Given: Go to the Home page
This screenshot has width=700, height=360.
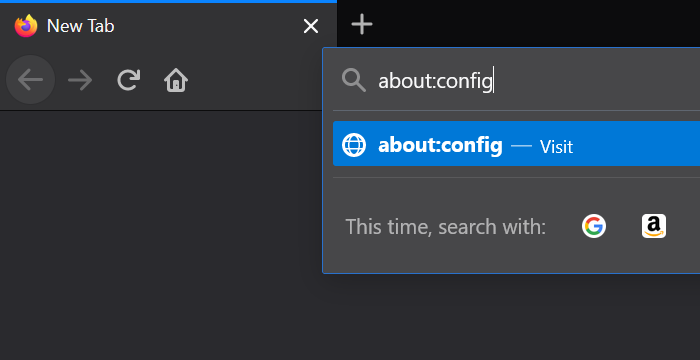Looking at the screenshot, I should pos(176,80).
